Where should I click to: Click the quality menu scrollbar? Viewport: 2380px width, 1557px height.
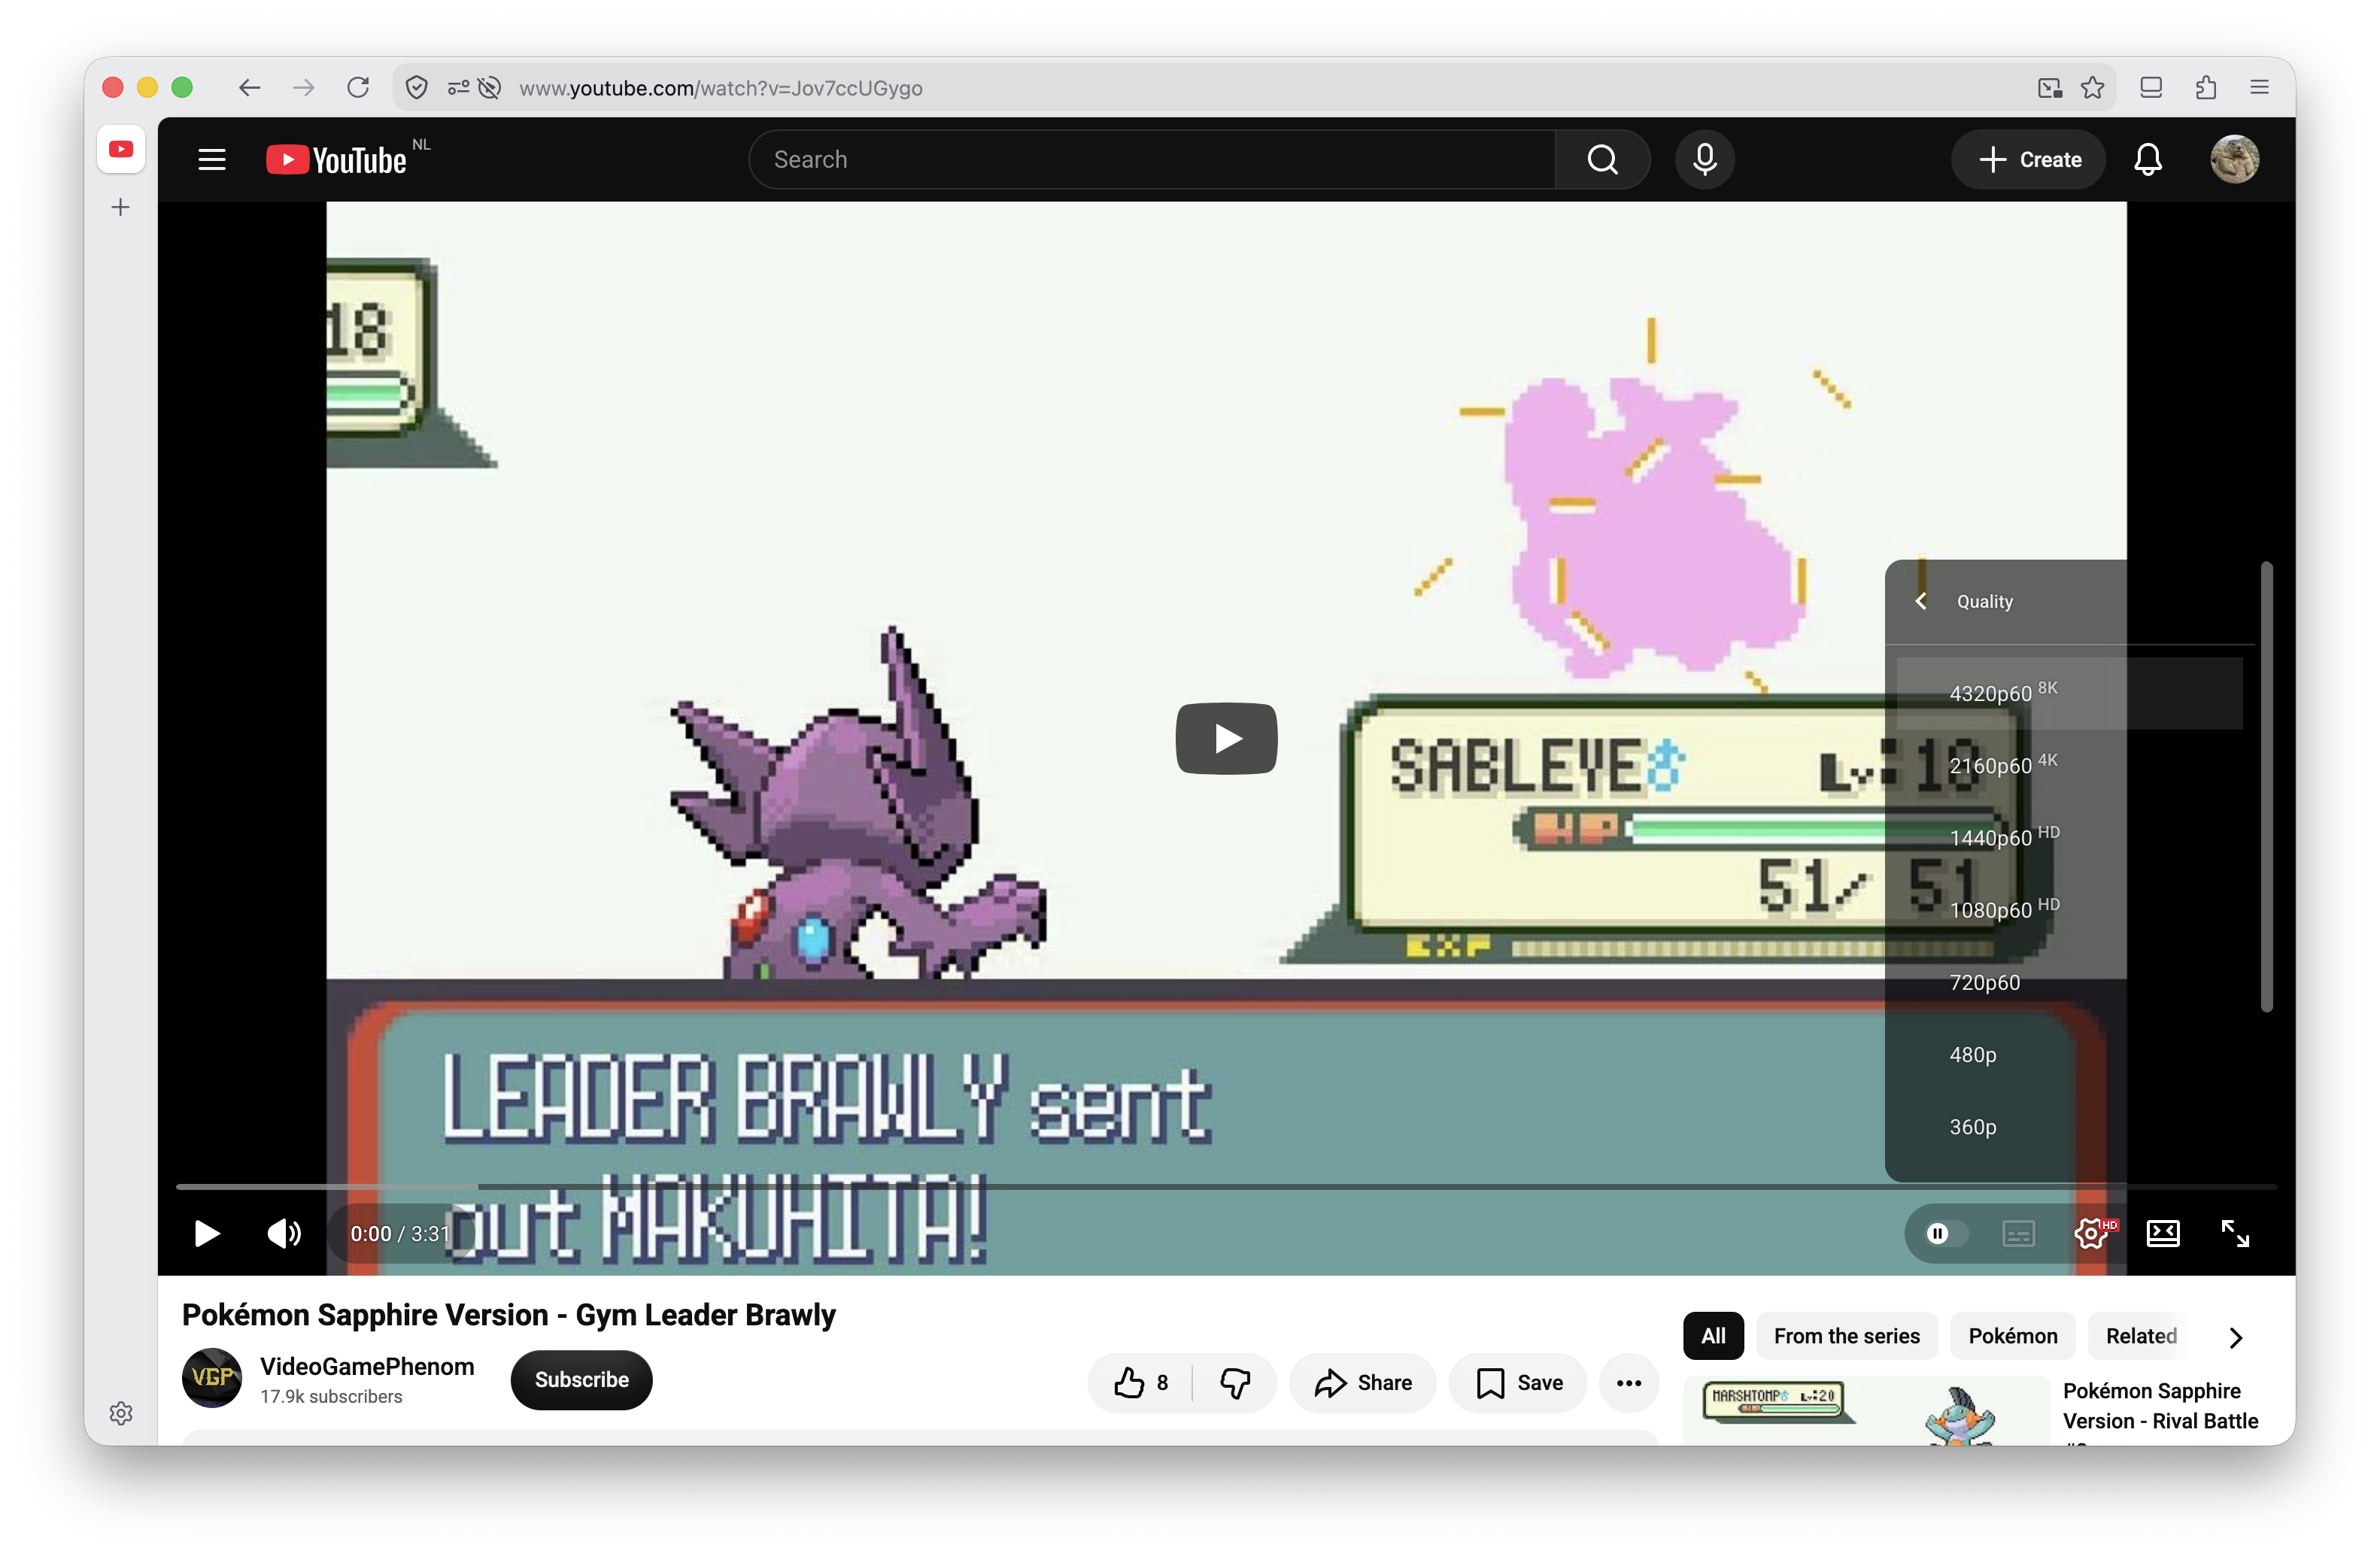pos(2266,787)
